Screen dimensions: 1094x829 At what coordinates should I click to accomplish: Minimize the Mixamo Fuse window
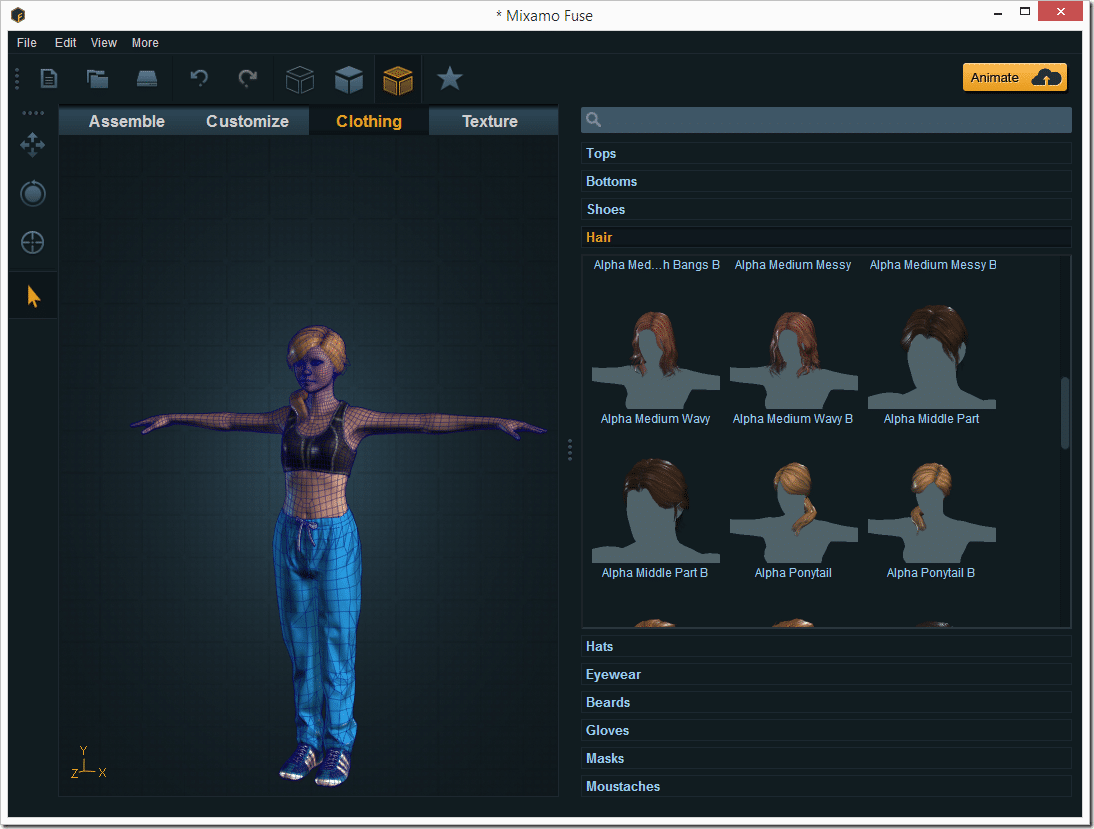click(998, 13)
